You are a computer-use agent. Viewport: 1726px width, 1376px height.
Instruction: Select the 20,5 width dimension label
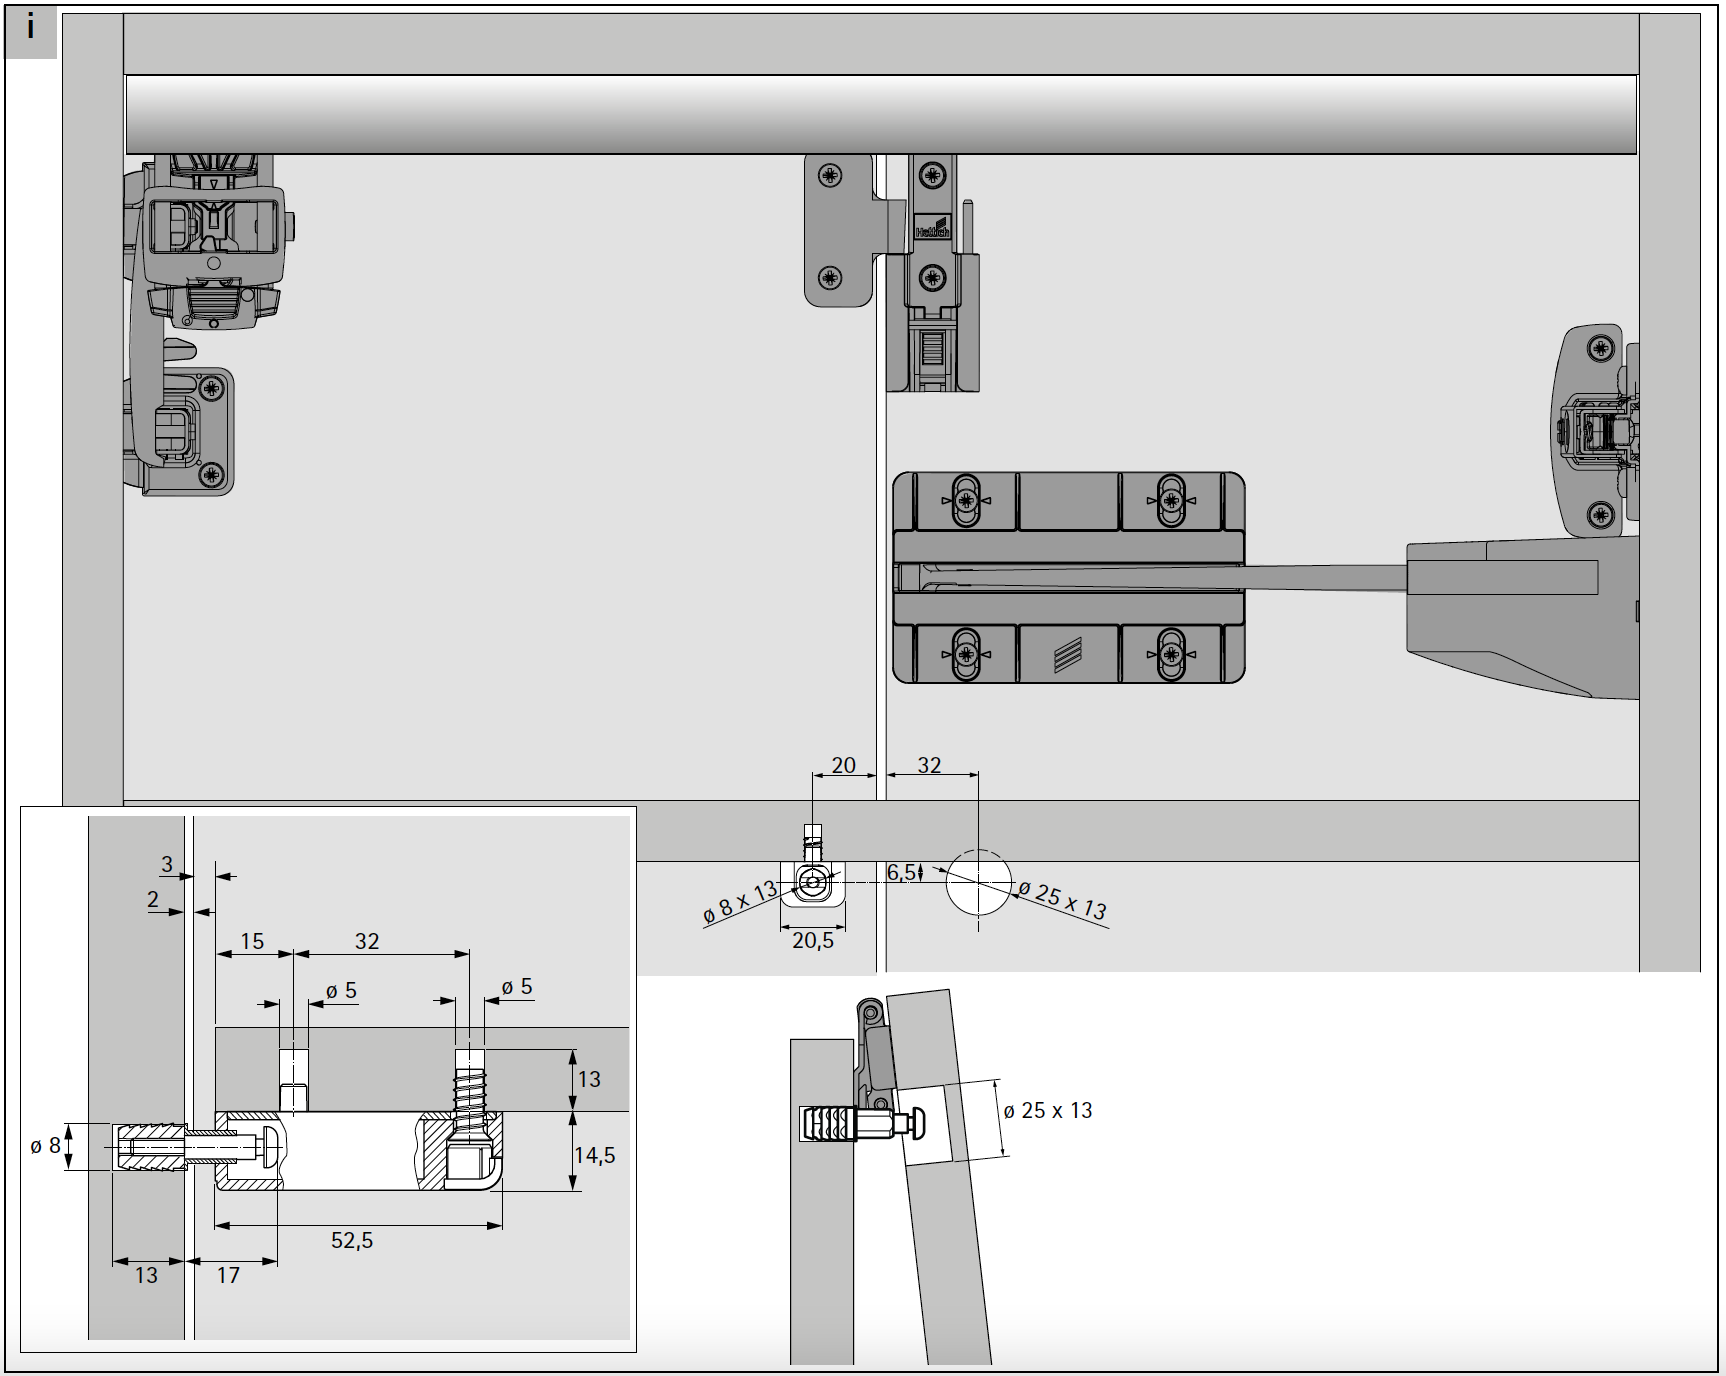812,941
